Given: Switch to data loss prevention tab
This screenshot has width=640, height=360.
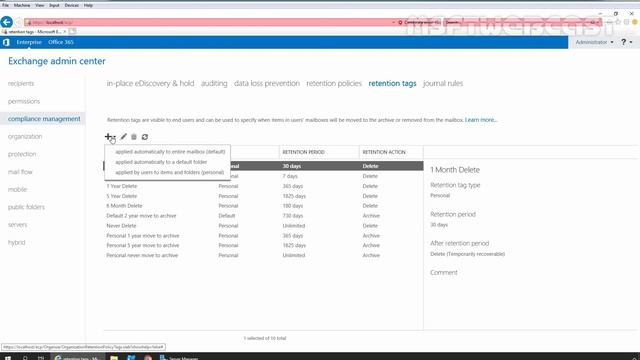Looking at the screenshot, I should click(x=267, y=83).
